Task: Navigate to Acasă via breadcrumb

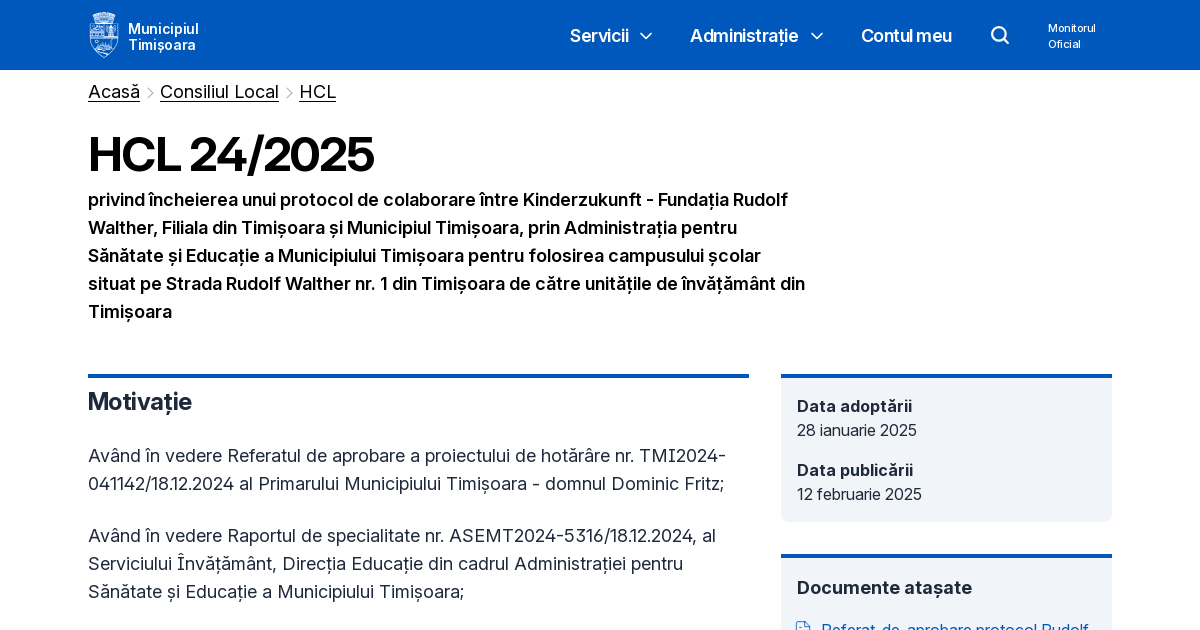Action: (x=113, y=92)
